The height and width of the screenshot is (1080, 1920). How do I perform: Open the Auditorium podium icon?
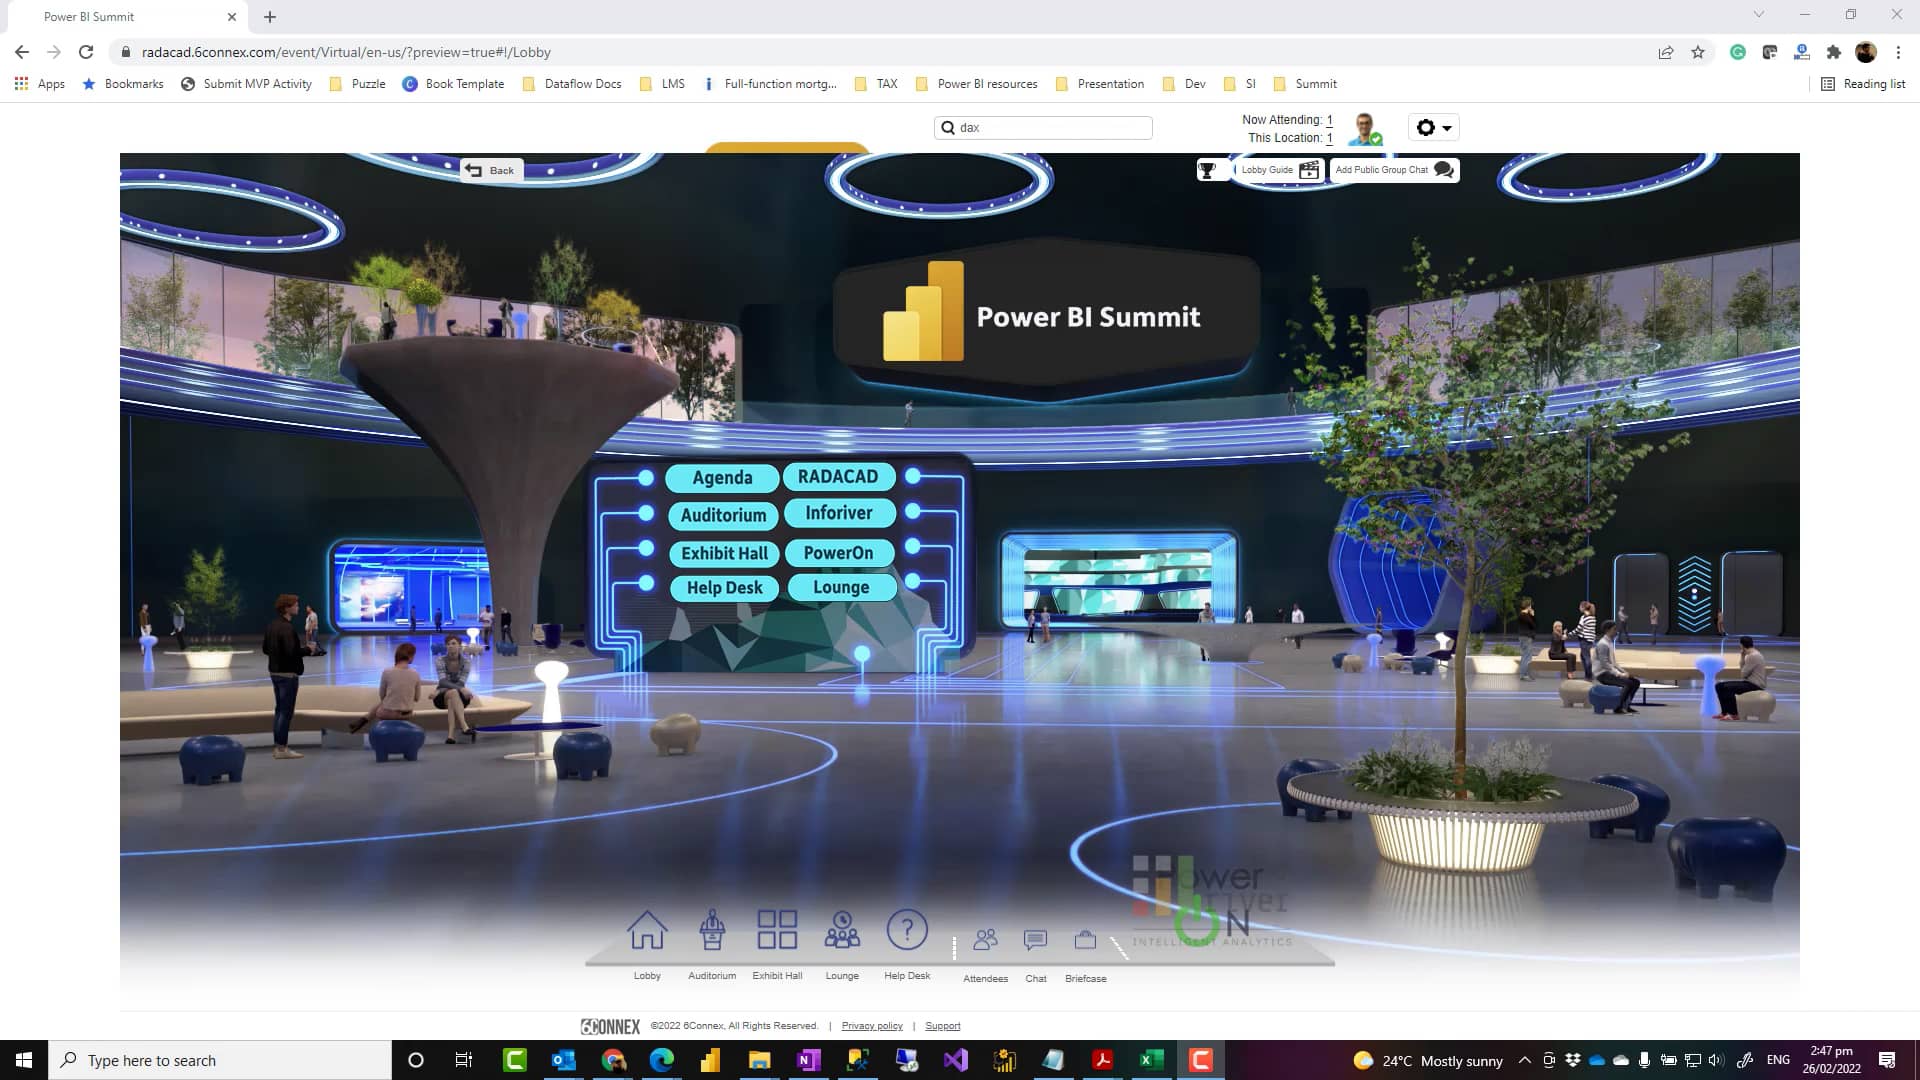pyautogui.click(x=712, y=930)
